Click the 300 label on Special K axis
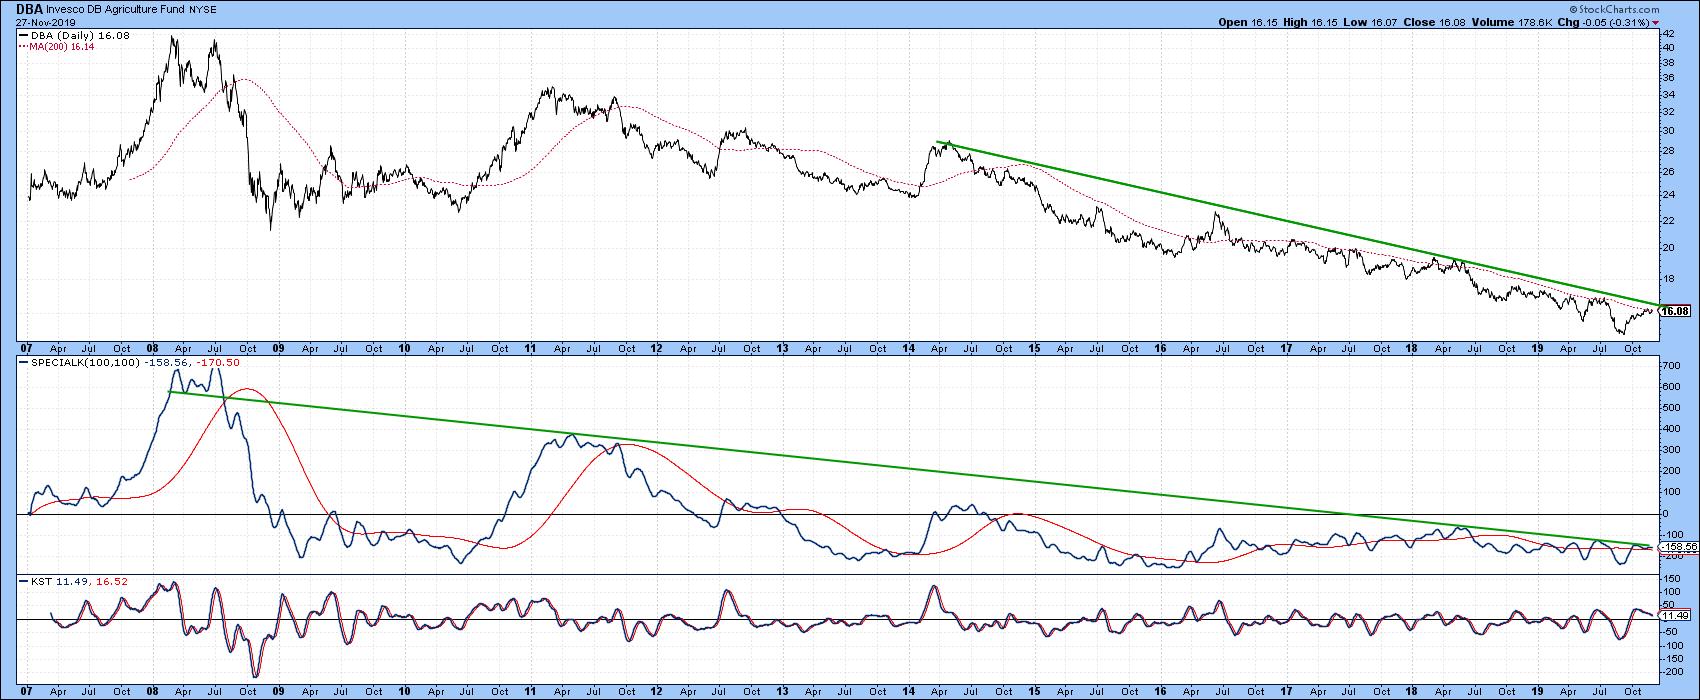Screen dimensions: 1700x700 point(1670,450)
